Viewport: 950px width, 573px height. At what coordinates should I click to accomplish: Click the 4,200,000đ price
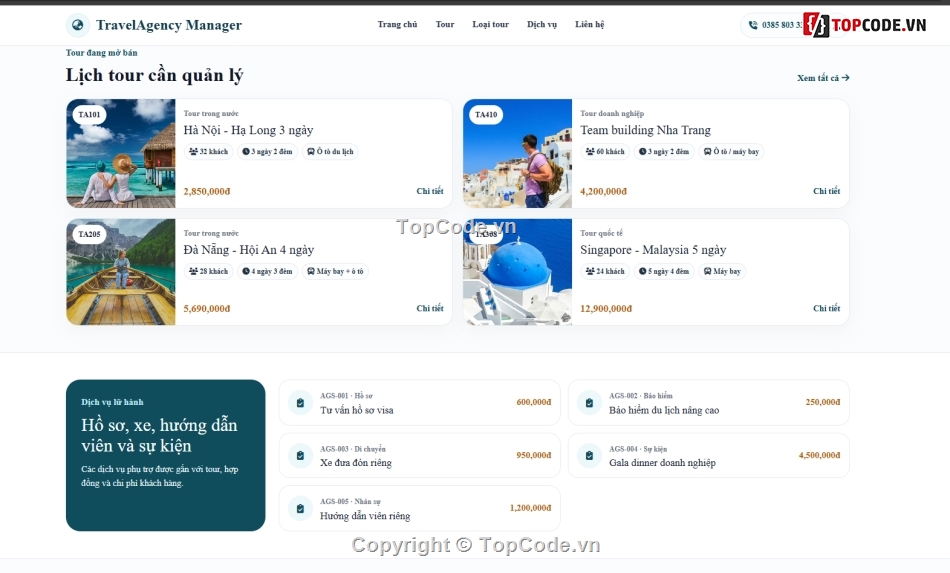pos(603,191)
